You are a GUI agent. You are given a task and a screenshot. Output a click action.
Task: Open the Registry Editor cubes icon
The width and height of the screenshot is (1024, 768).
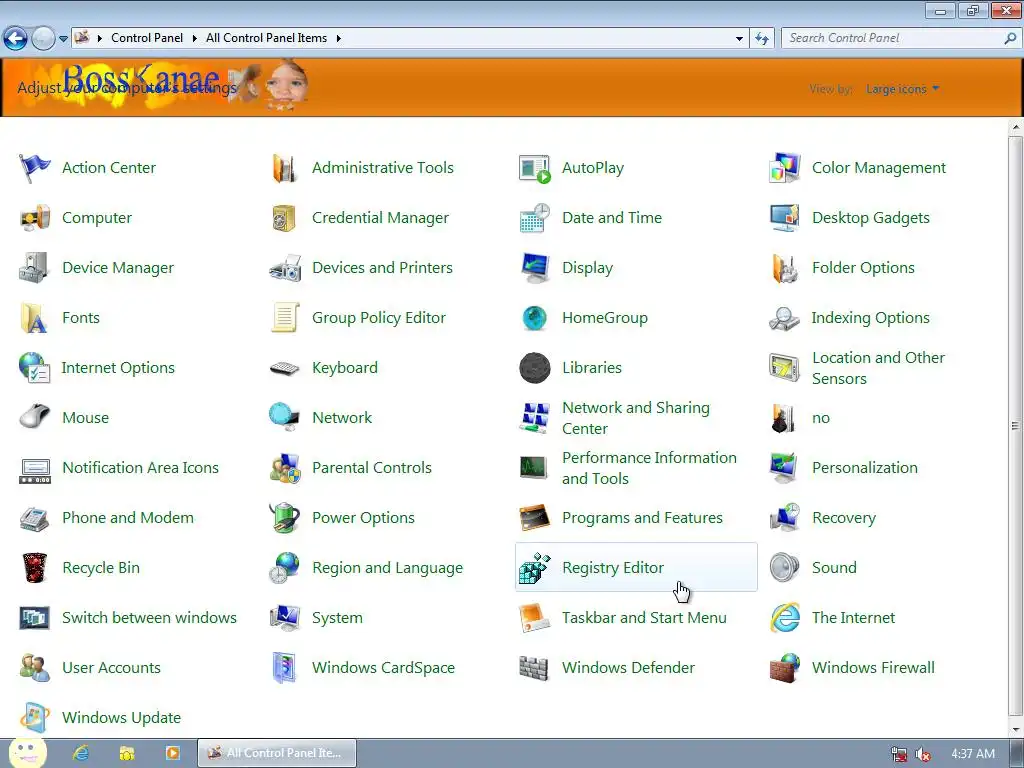click(534, 568)
